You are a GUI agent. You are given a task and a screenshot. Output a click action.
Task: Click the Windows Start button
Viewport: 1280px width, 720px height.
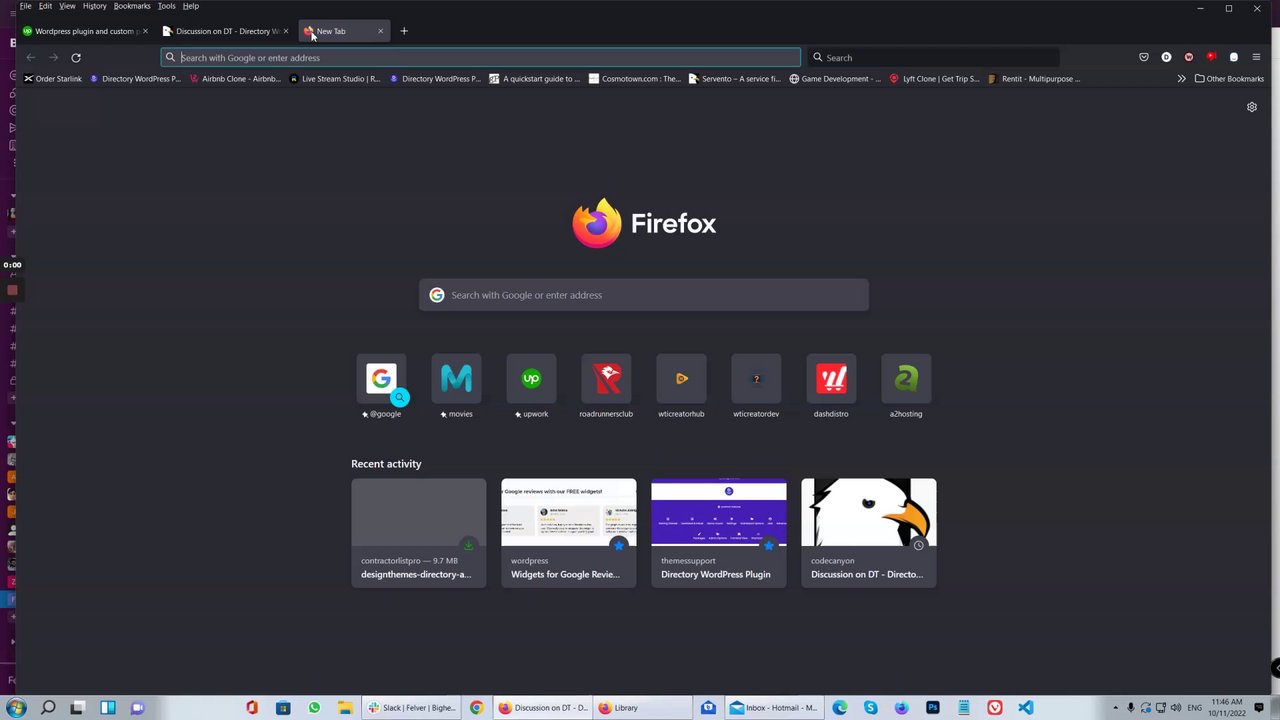click(x=15, y=707)
